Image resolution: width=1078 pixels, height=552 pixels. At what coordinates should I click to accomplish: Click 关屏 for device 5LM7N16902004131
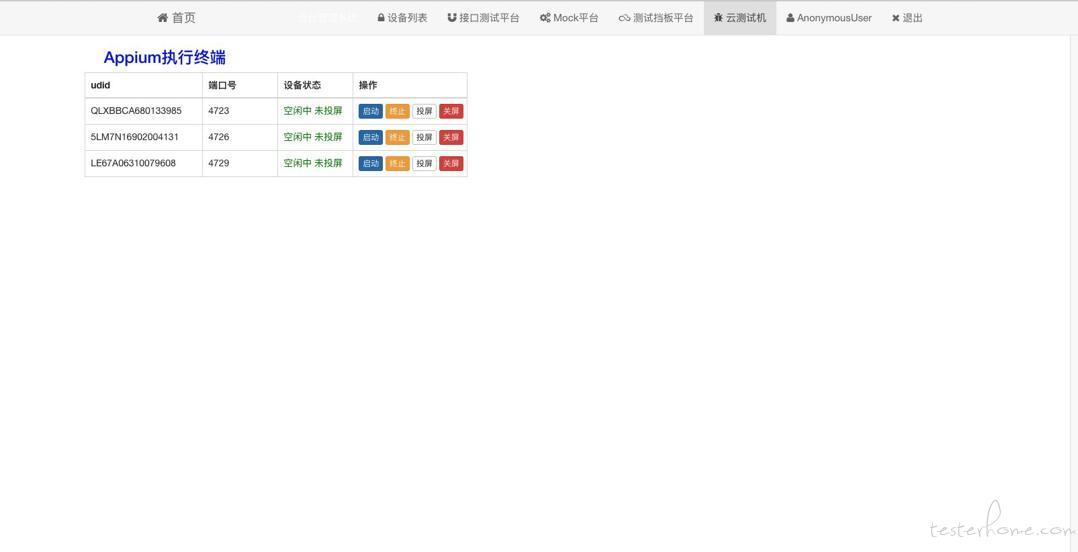click(x=451, y=137)
